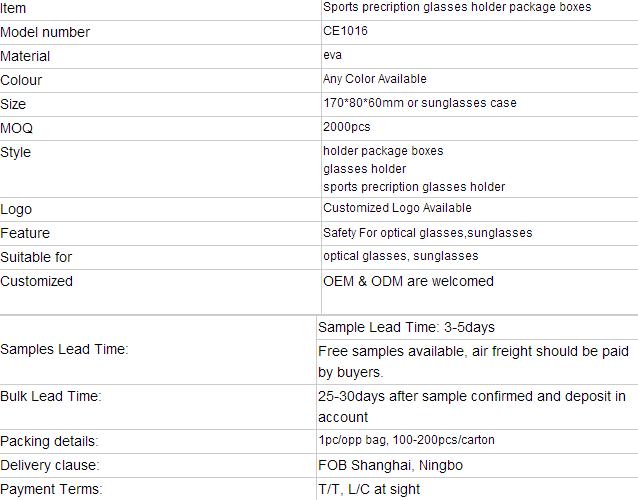Click the 'Bulk Lead Time:' label
The width and height of the screenshot is (638, 500).
point(51,396)
